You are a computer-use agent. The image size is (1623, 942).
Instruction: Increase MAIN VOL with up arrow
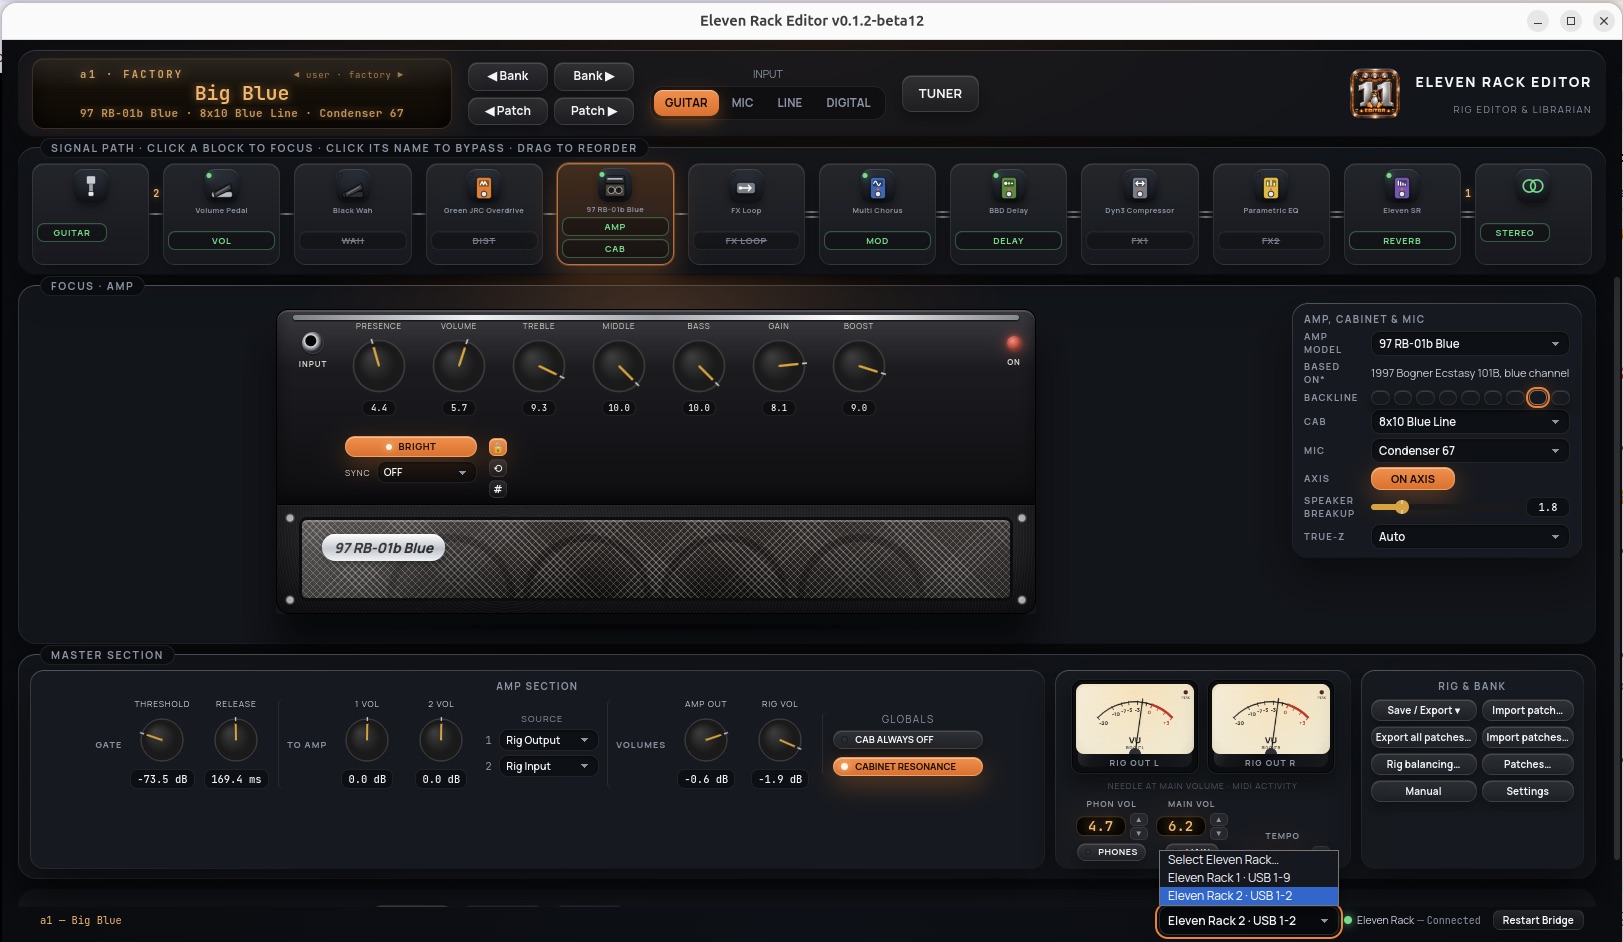coord(1218,820)
